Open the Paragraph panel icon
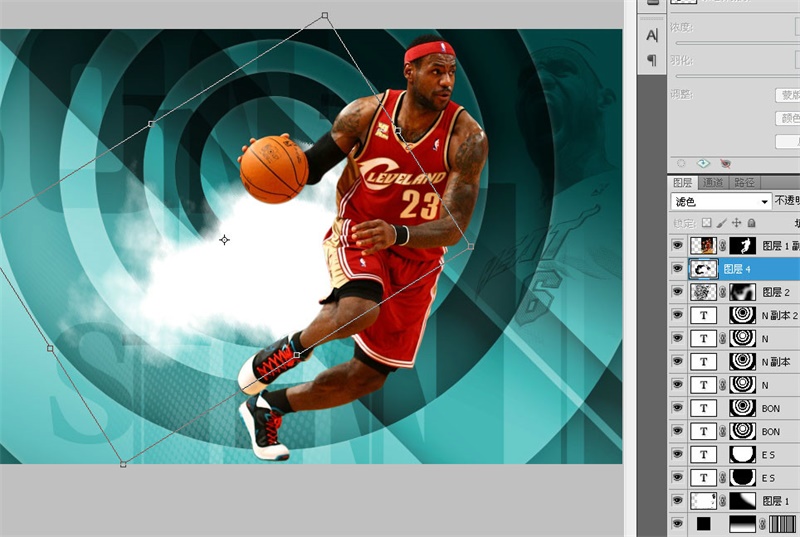The height and width of the screenshot is (537, 800). click(x=652, y=60)
